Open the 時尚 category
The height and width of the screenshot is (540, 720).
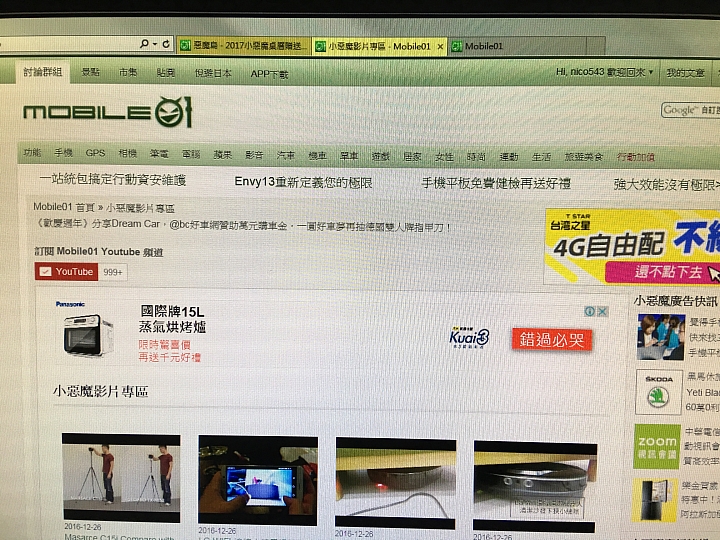(476, 157)
